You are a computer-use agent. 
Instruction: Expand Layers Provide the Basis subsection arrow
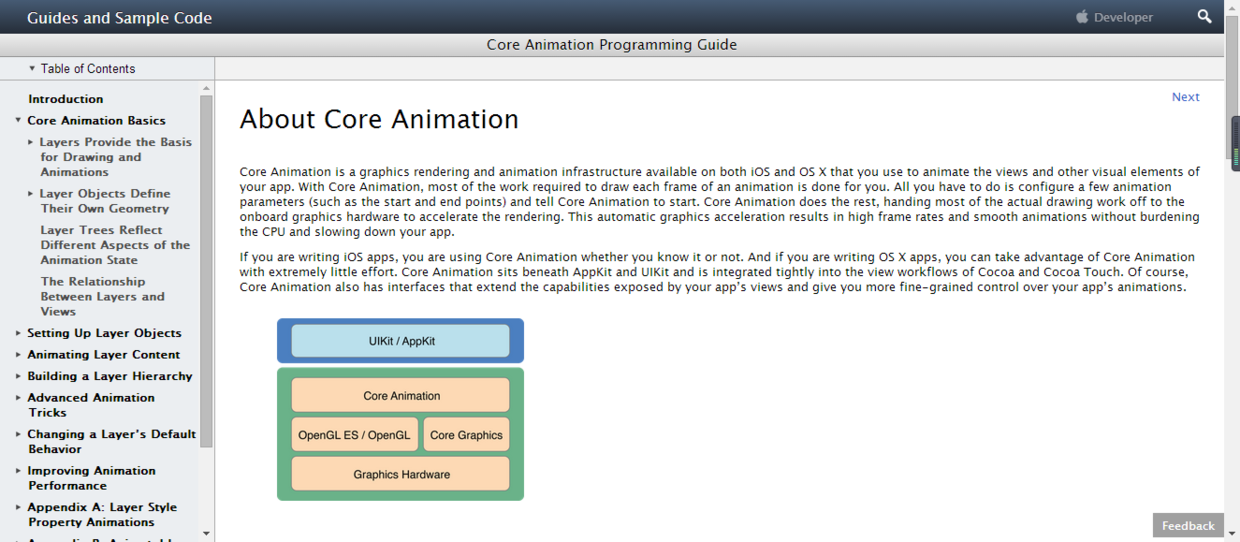point(31,142)
